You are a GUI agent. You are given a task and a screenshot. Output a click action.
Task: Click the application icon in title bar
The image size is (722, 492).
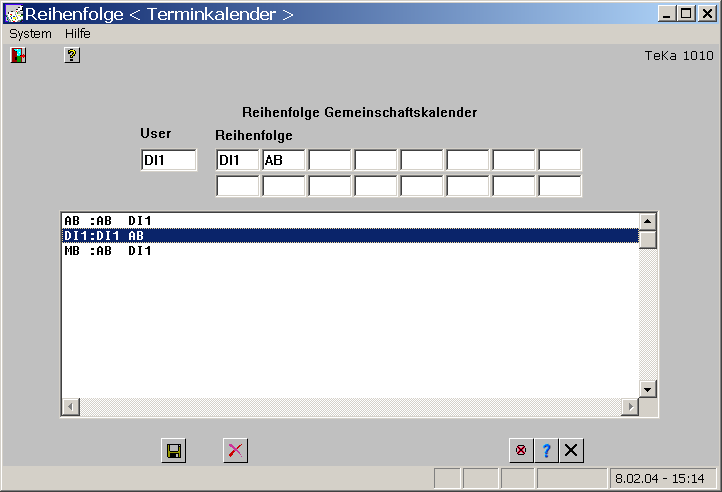click(13, 14)
